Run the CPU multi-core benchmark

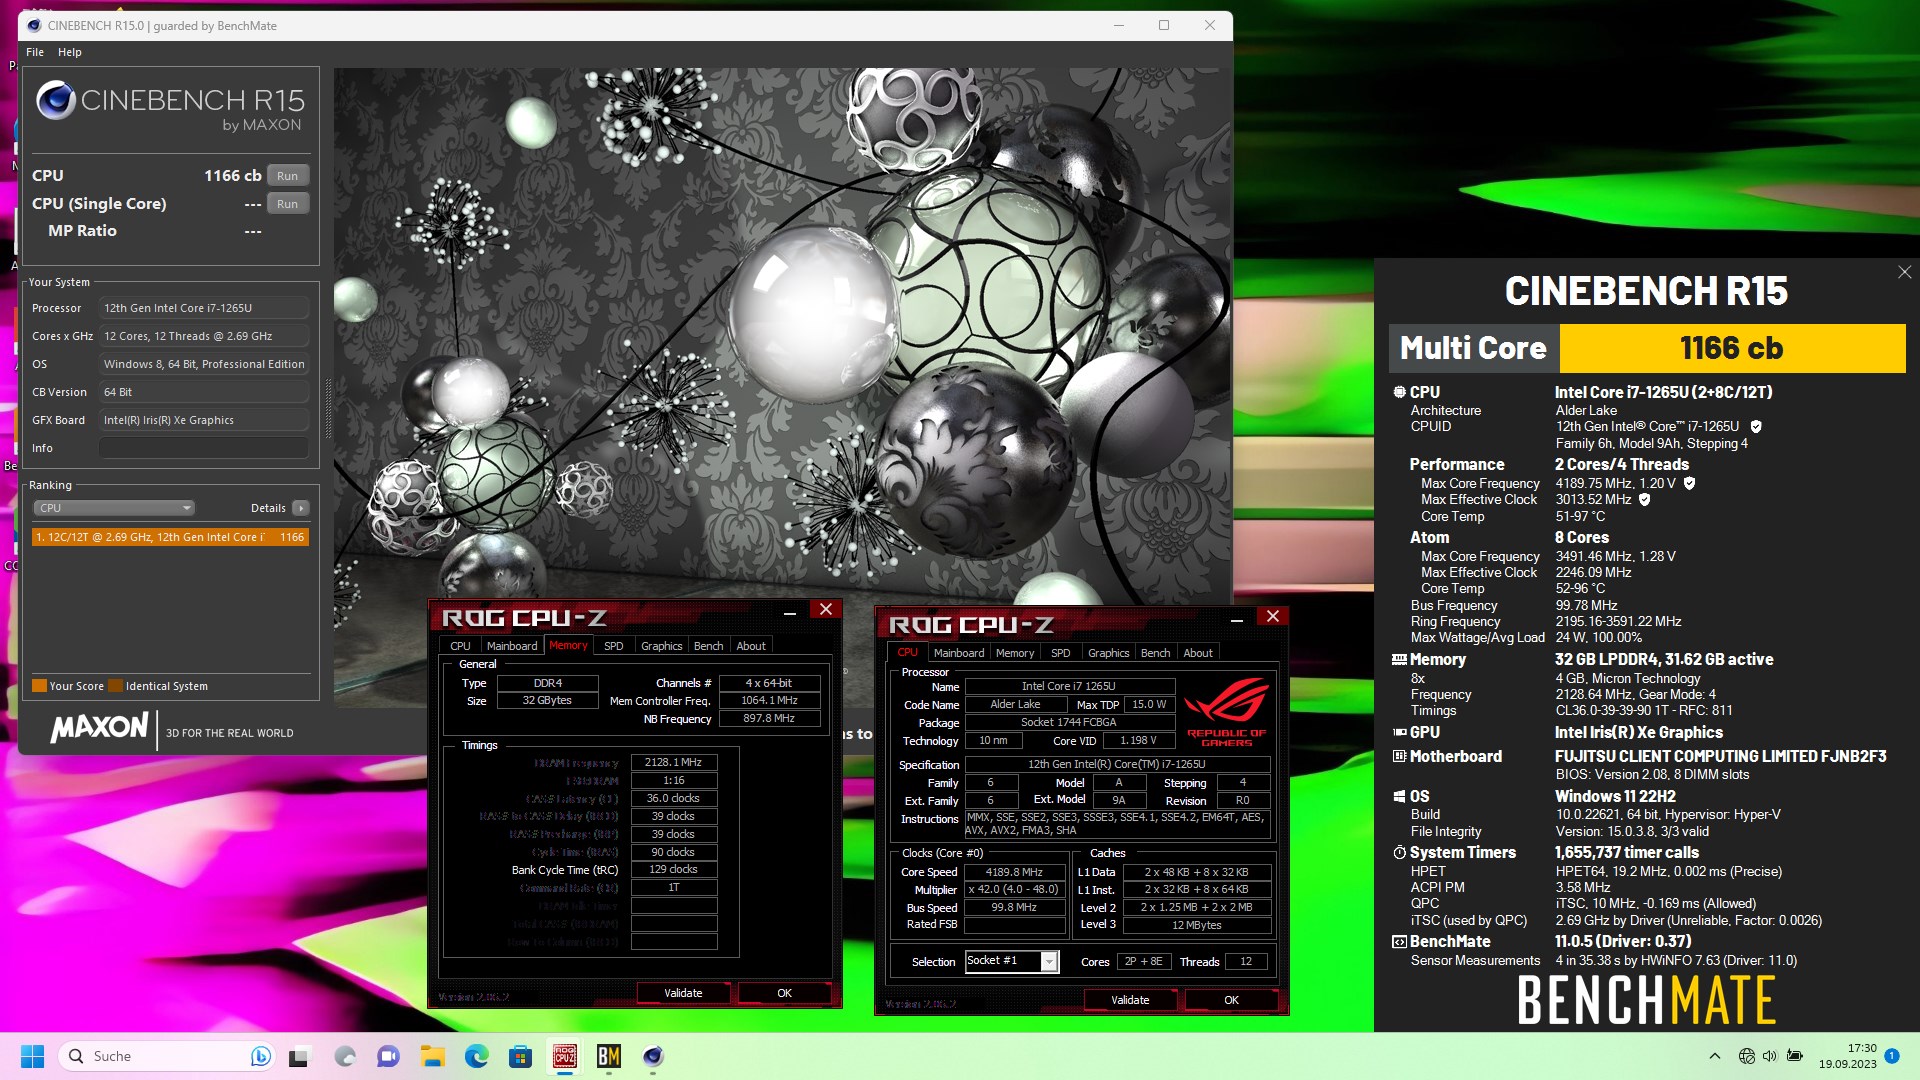[287, 176]
